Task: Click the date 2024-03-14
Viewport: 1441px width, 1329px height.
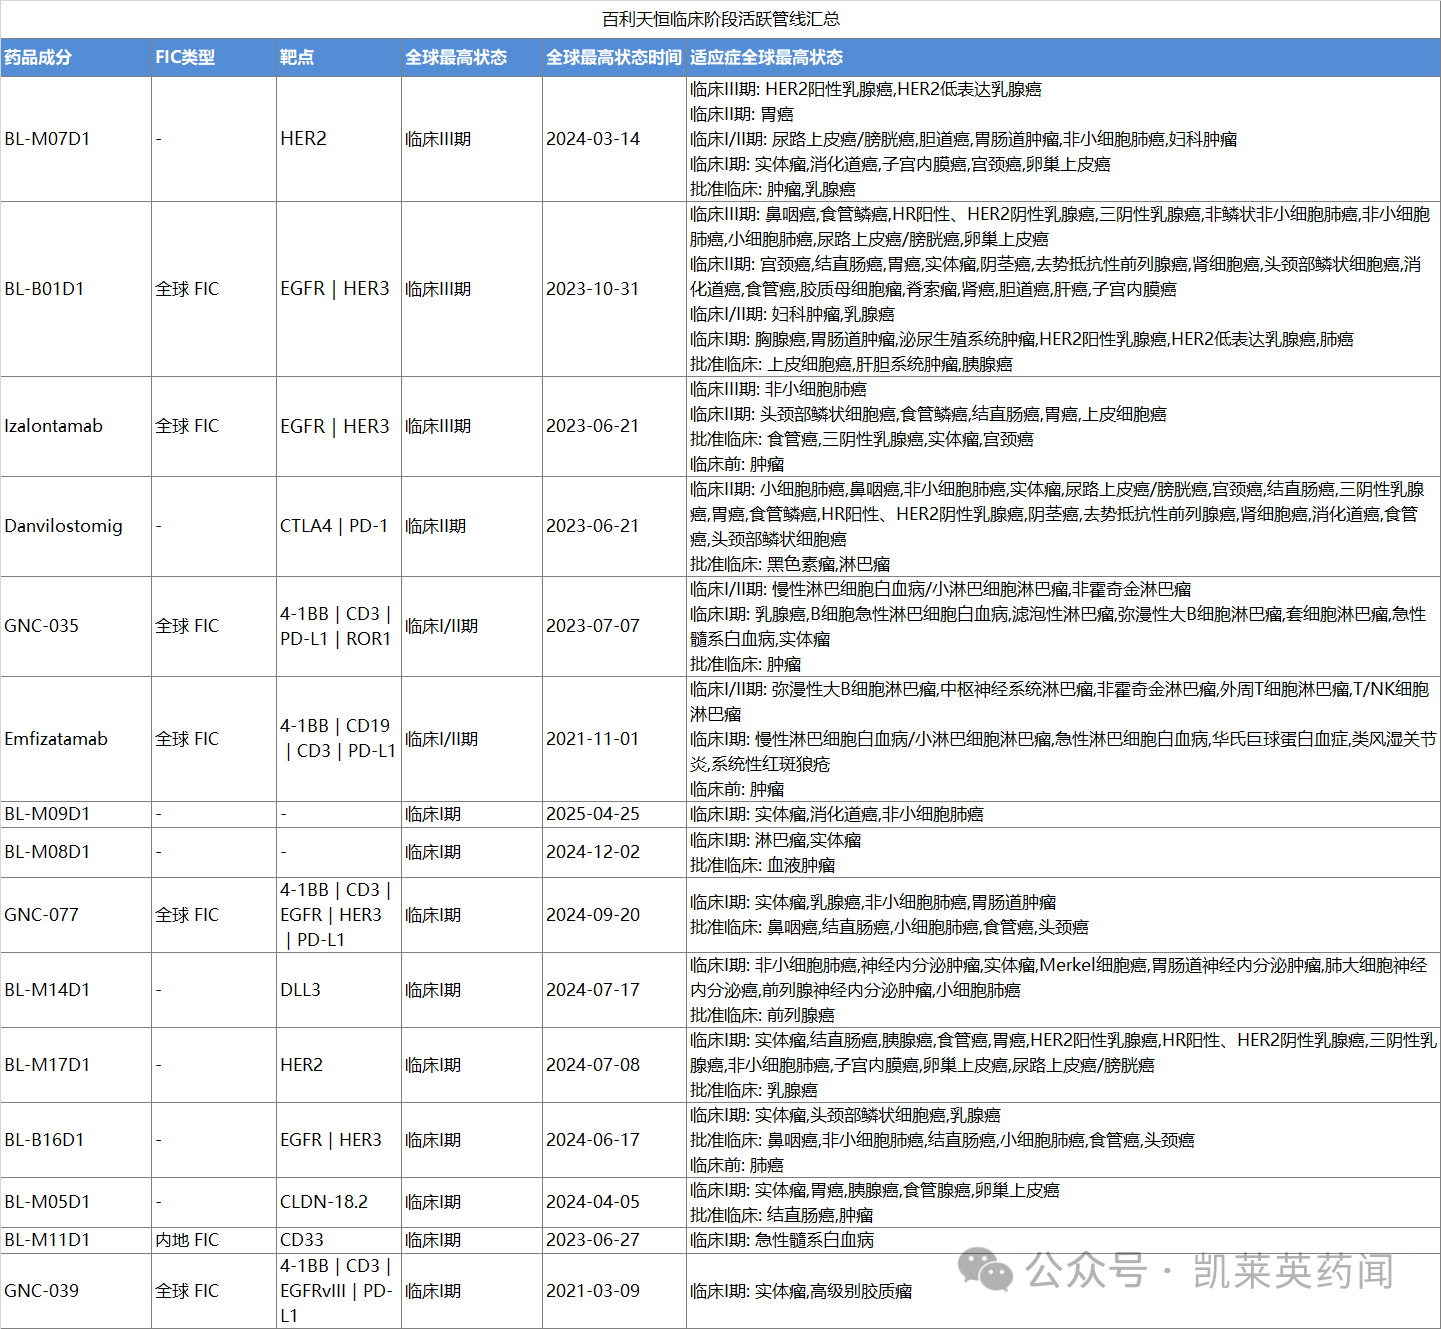Action: [x=593, y=139]
